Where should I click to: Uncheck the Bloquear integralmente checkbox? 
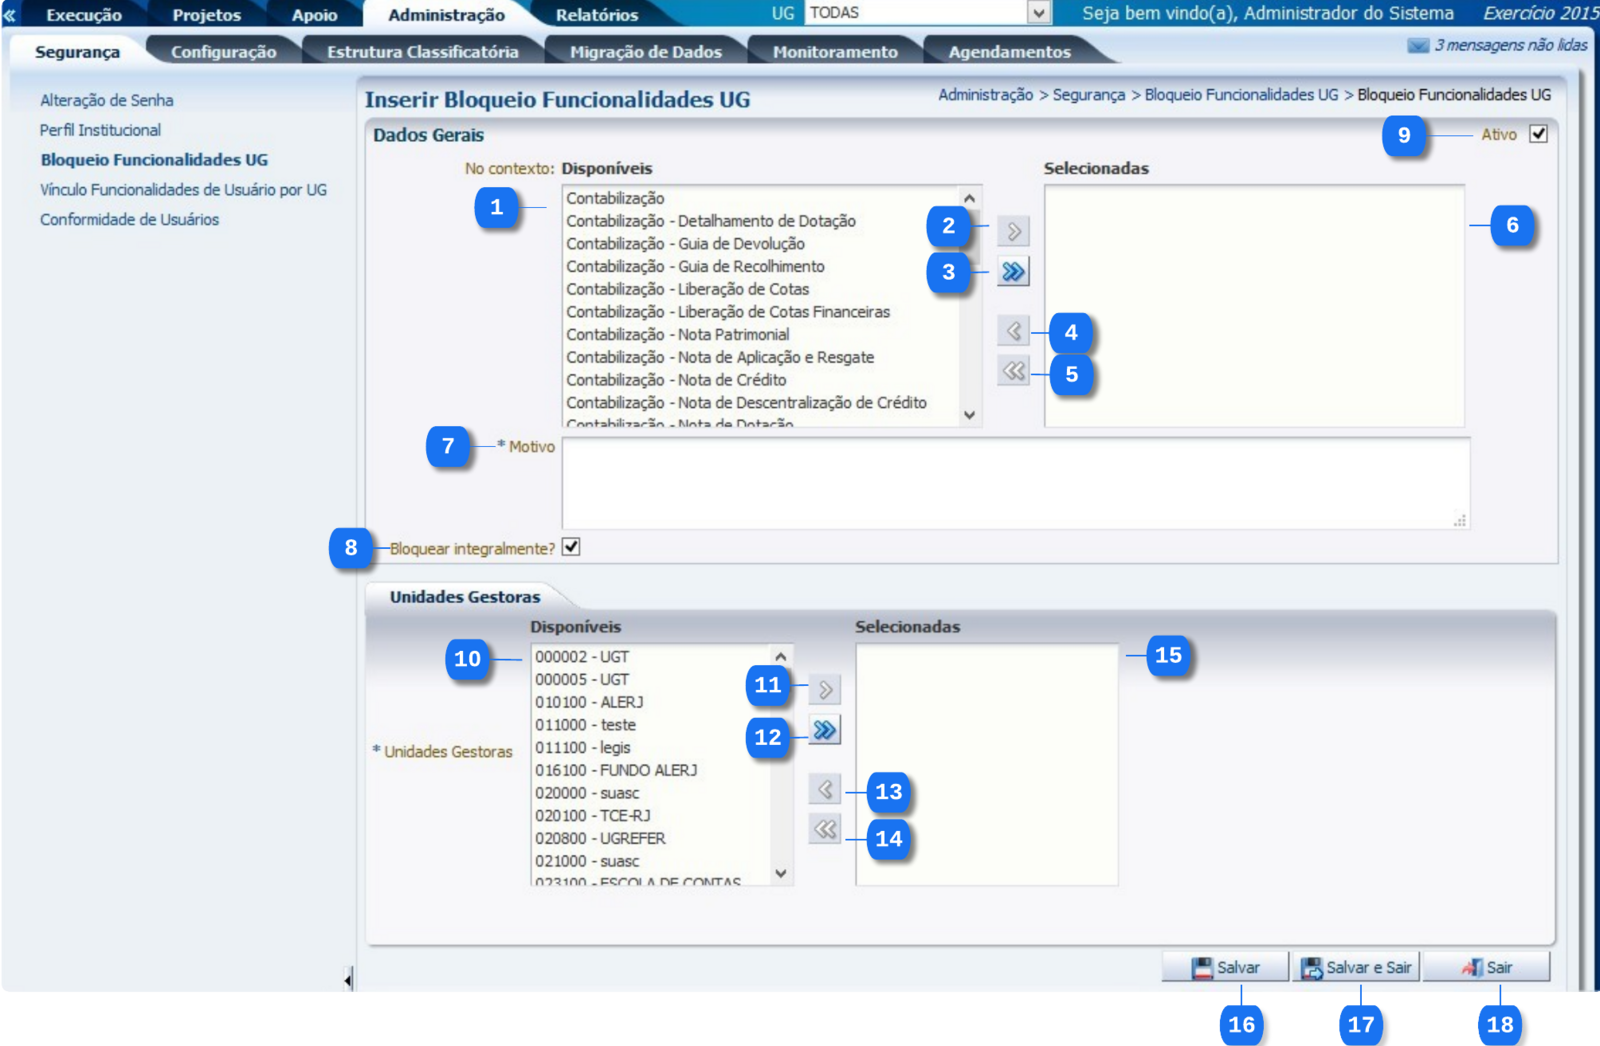571,547
